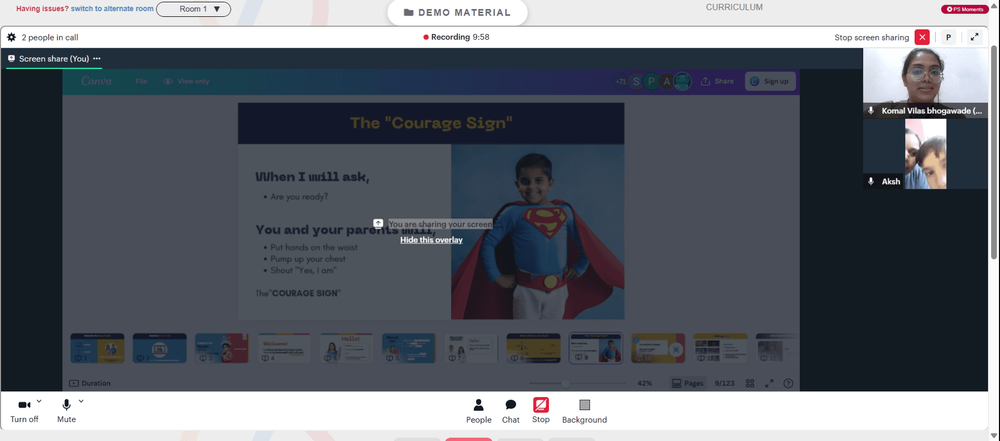Click the S collaborator avatar
This screenshot has height=441, width=1000.
pos(635,81)
